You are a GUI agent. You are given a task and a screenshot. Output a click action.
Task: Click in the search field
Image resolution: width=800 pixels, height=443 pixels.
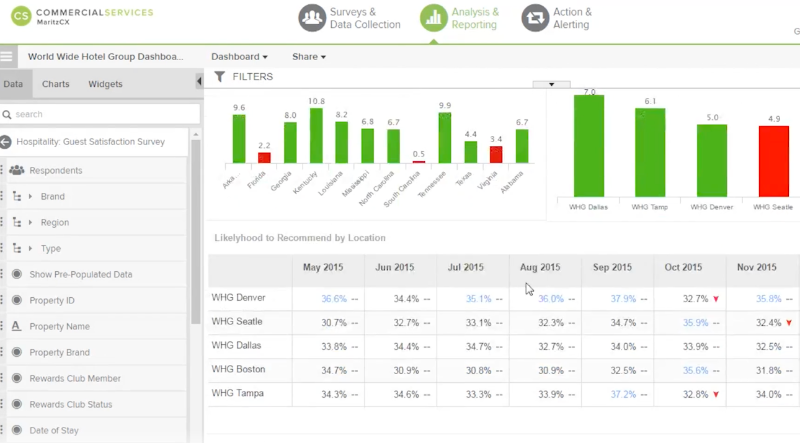pos(100,114)
